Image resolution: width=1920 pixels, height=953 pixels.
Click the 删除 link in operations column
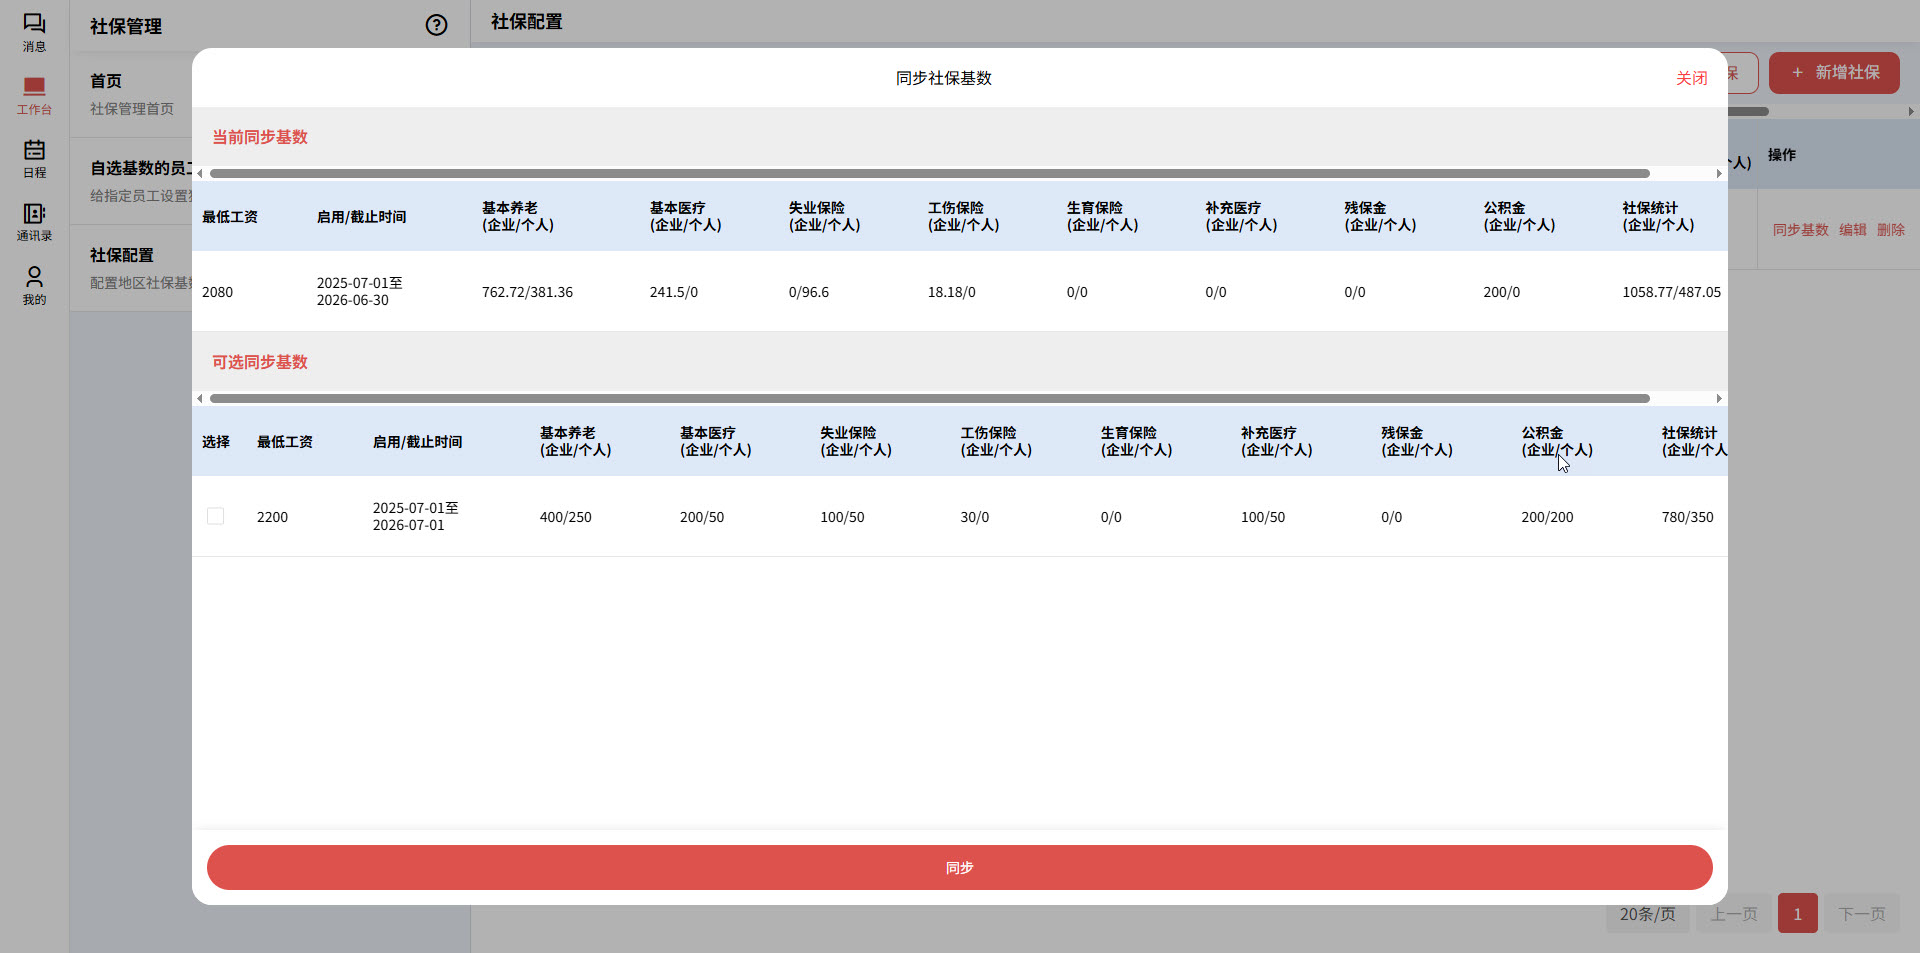[x=1890, y=230]
